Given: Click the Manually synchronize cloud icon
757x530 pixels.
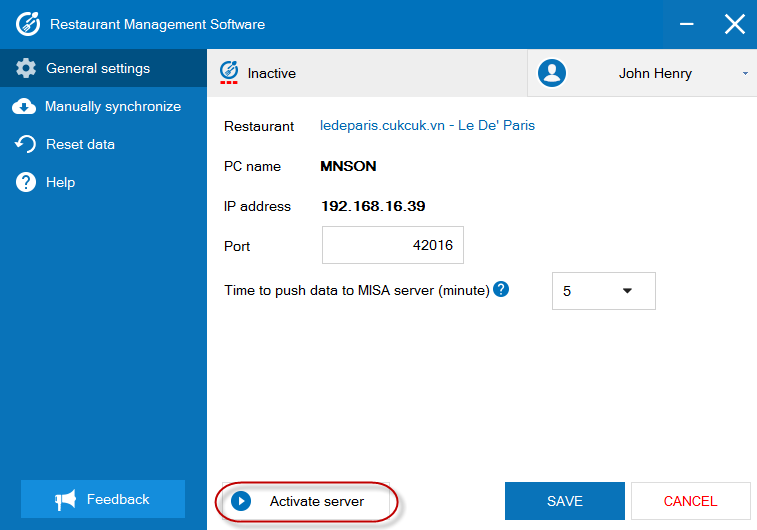Looking at the screenshot, I should pyautogui.click(x=24, y=106).
